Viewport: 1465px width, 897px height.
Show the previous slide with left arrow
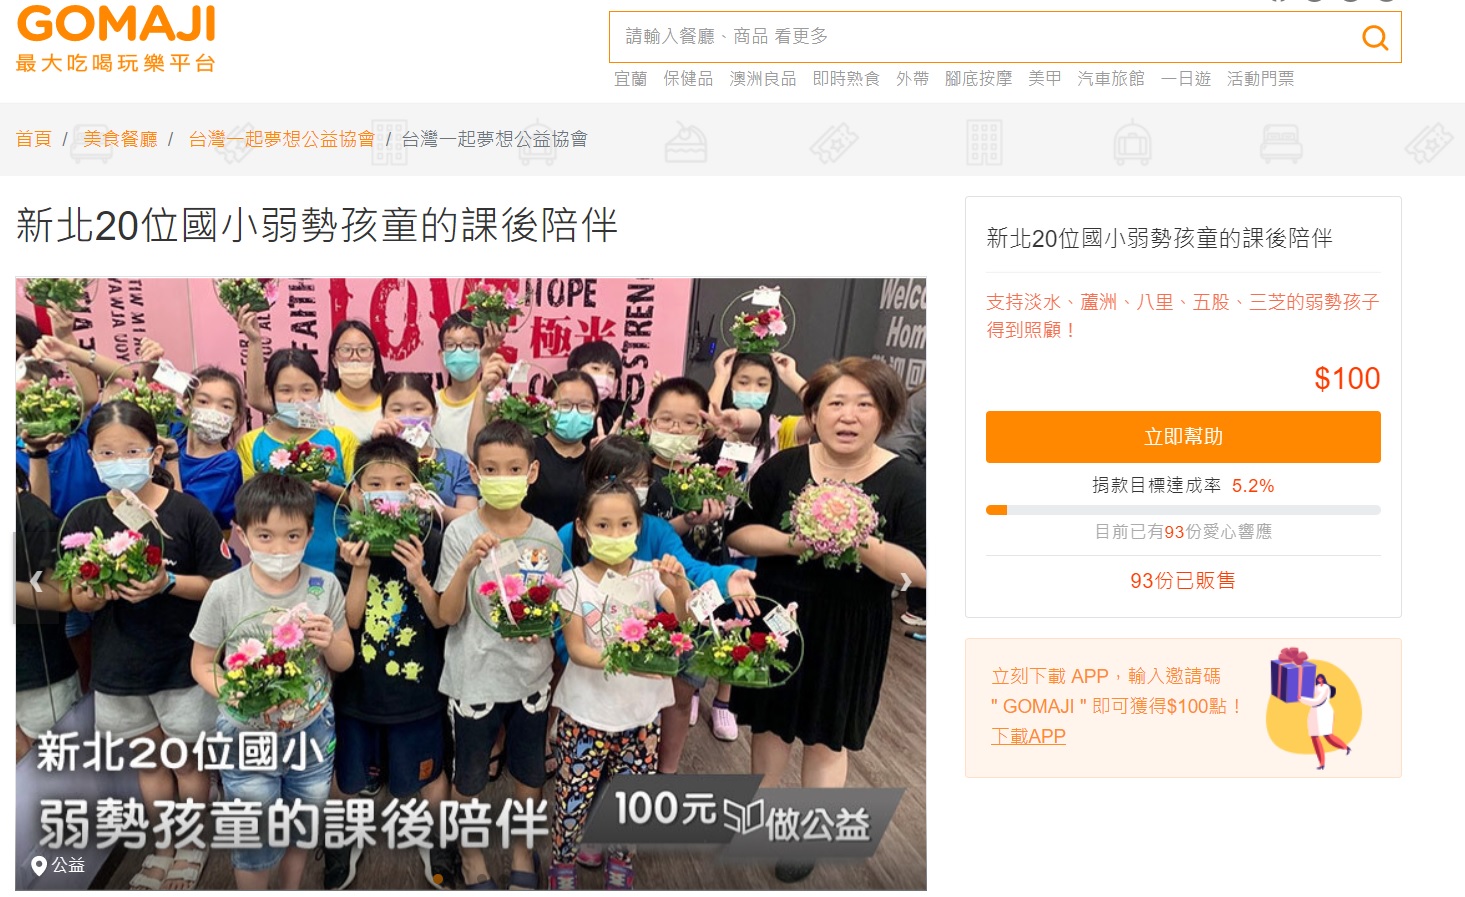coord(36,581)
